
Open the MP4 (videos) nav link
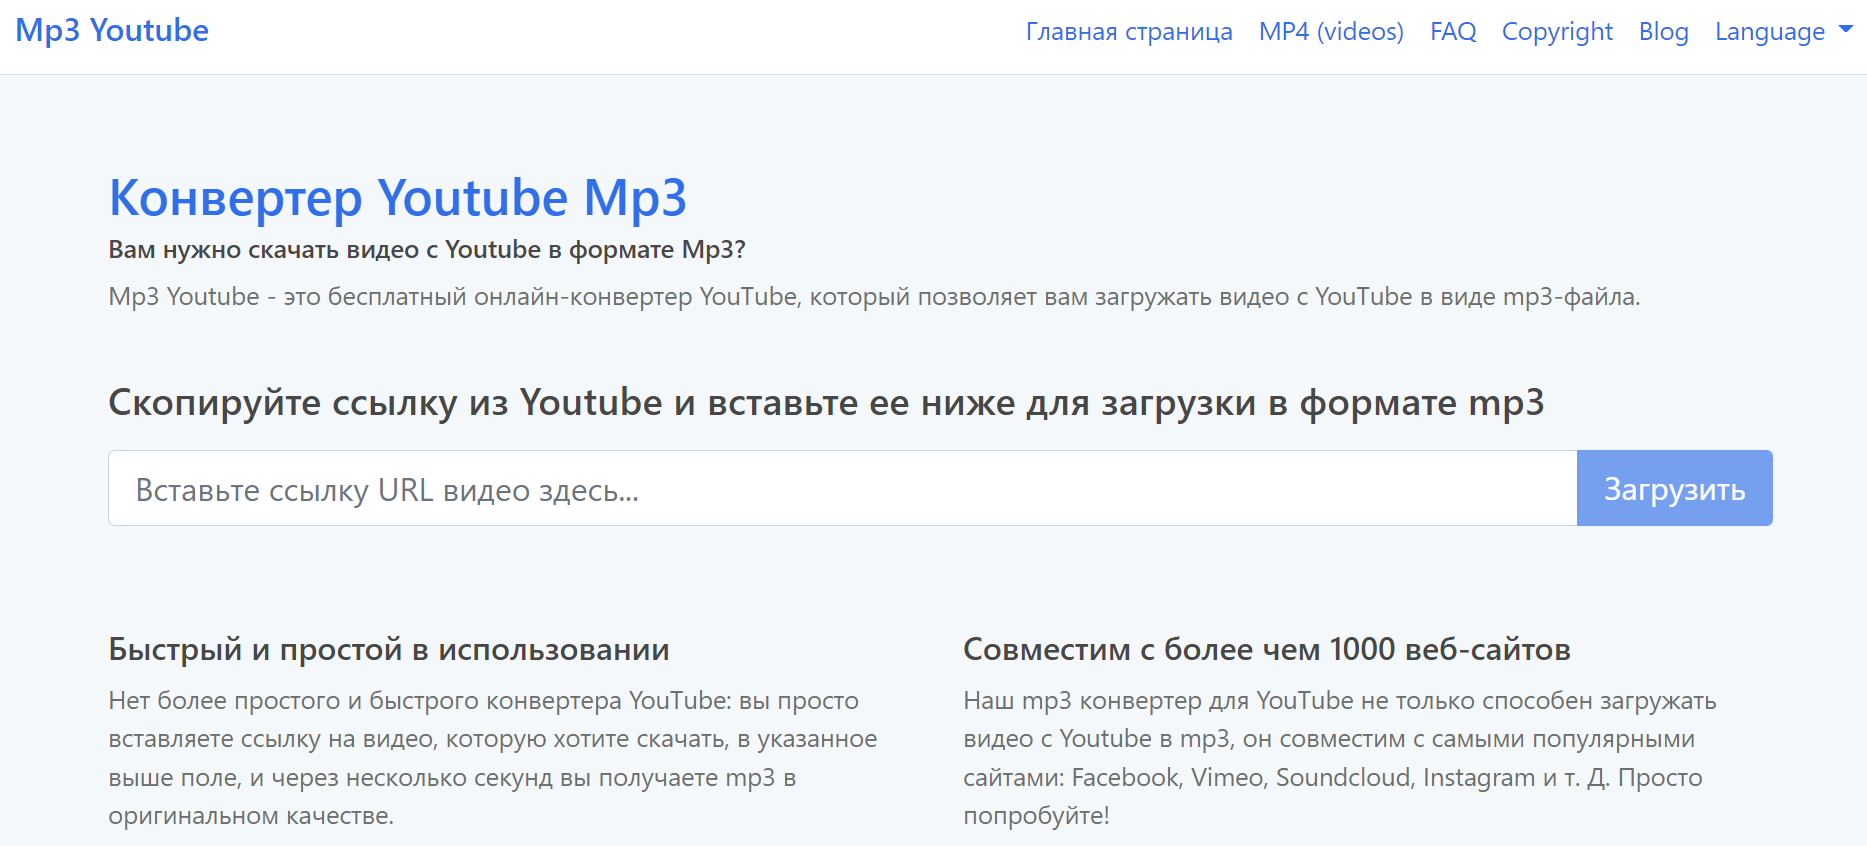[x=1331, y=32]
